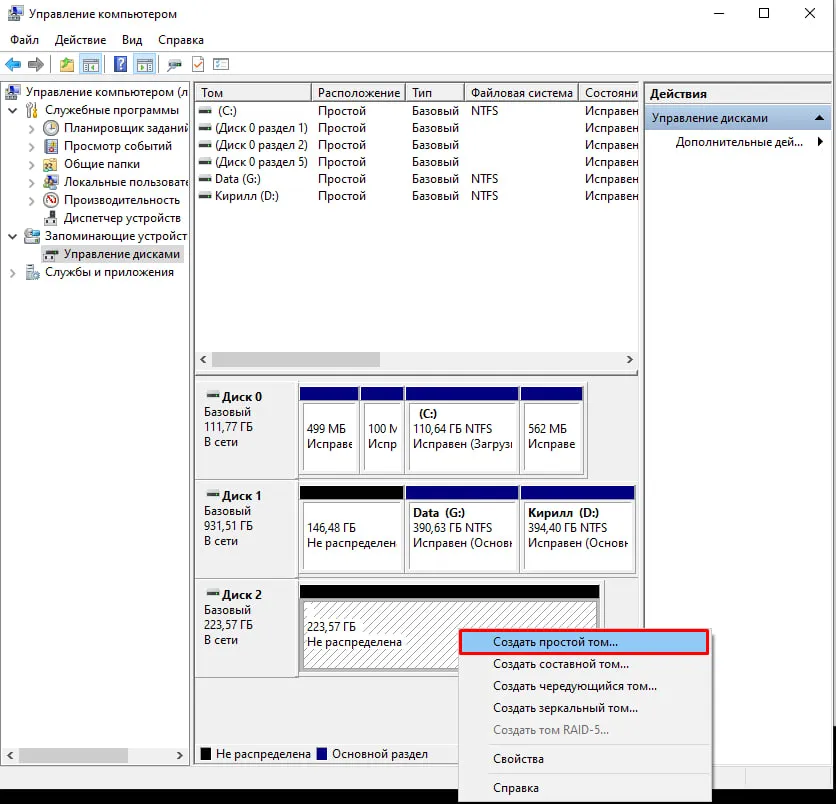
Task: Expand the Общие папки node
Action: pyautogui.click(x=31, y=165)
